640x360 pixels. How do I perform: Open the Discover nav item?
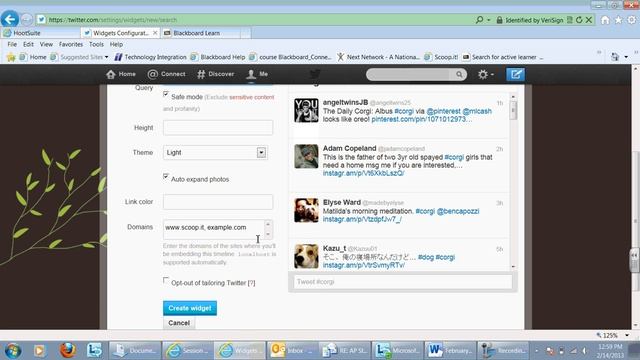pyautogui.click(x=216, y=74)
